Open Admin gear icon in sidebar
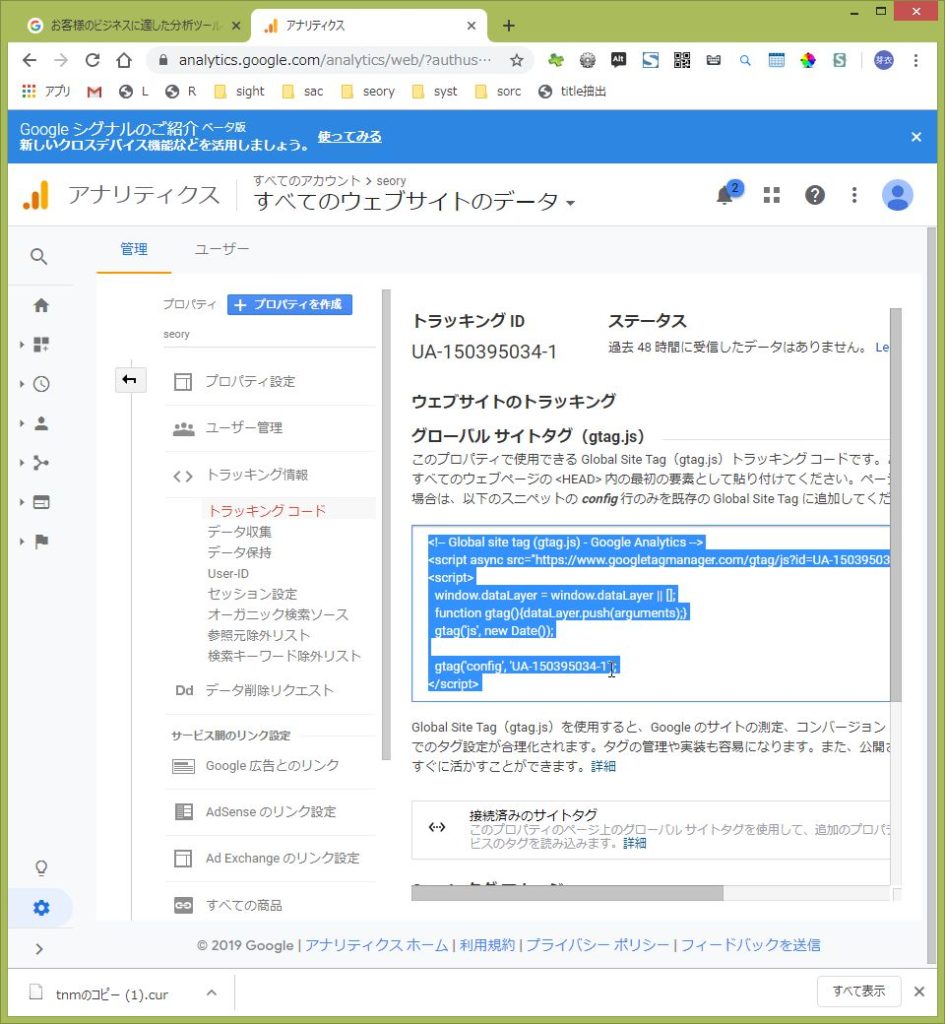945x1024 pixels. coord(41,908)
